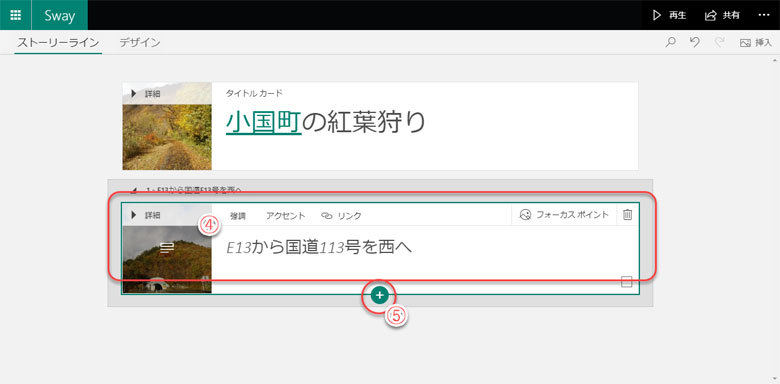Collapse the section 1 group arrow
The image size is (780, 384).
point(133,190)
